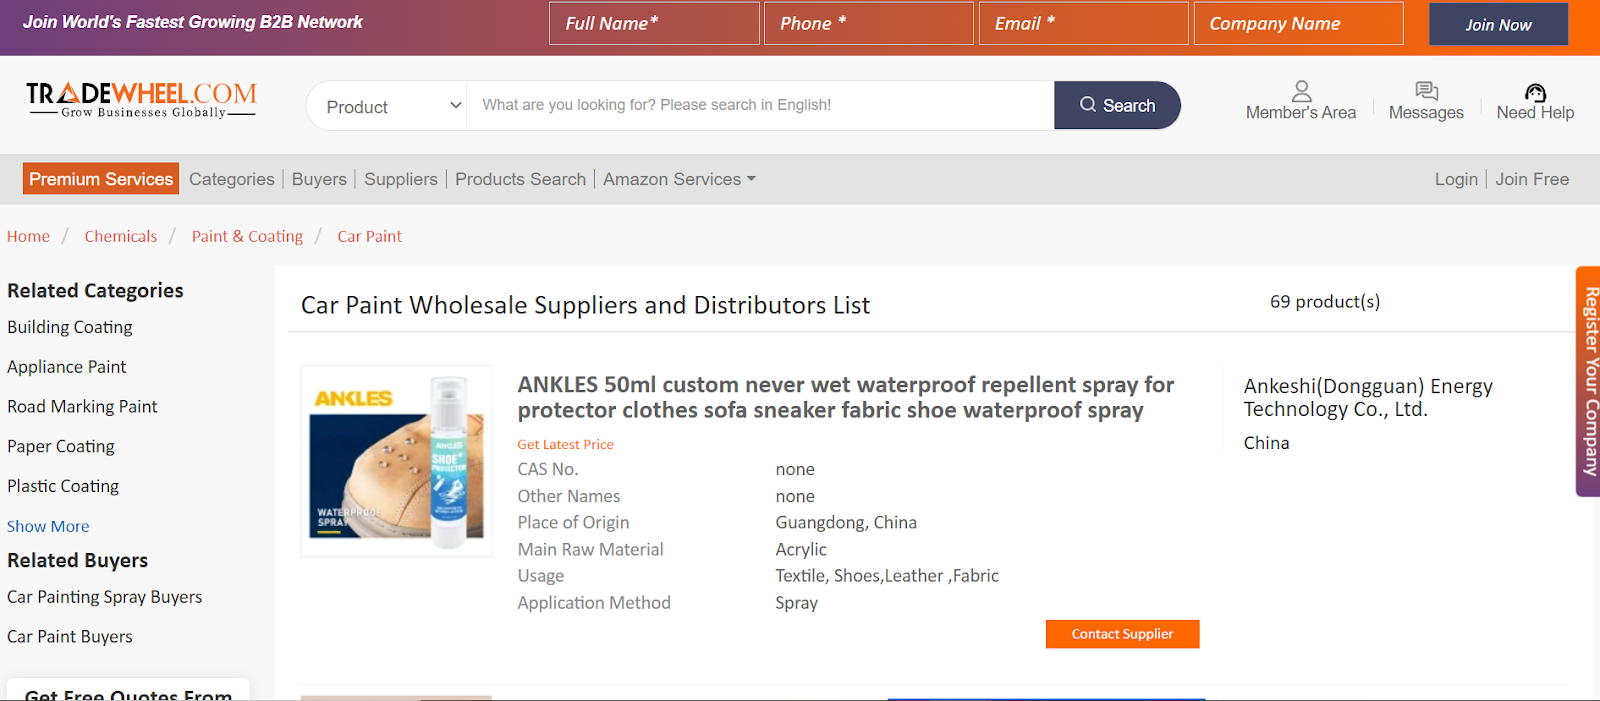This screenshot has height=701, width=1600.
Task: Open the Suppliers menu item
Action: (401, 179)
